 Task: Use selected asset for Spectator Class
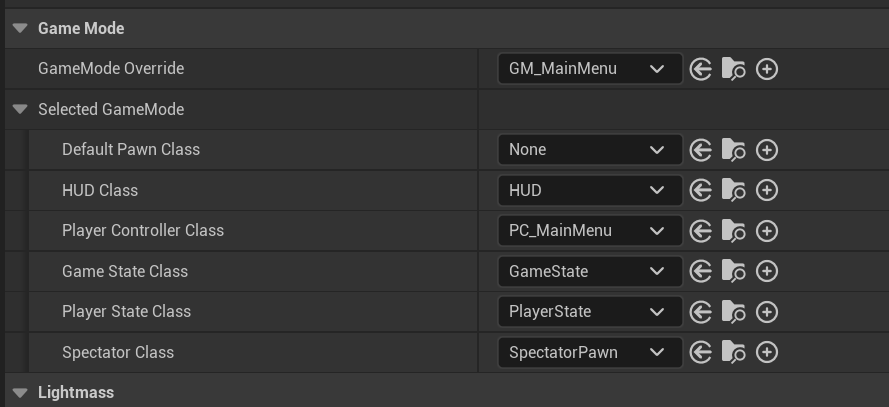[x=701, y=352]
